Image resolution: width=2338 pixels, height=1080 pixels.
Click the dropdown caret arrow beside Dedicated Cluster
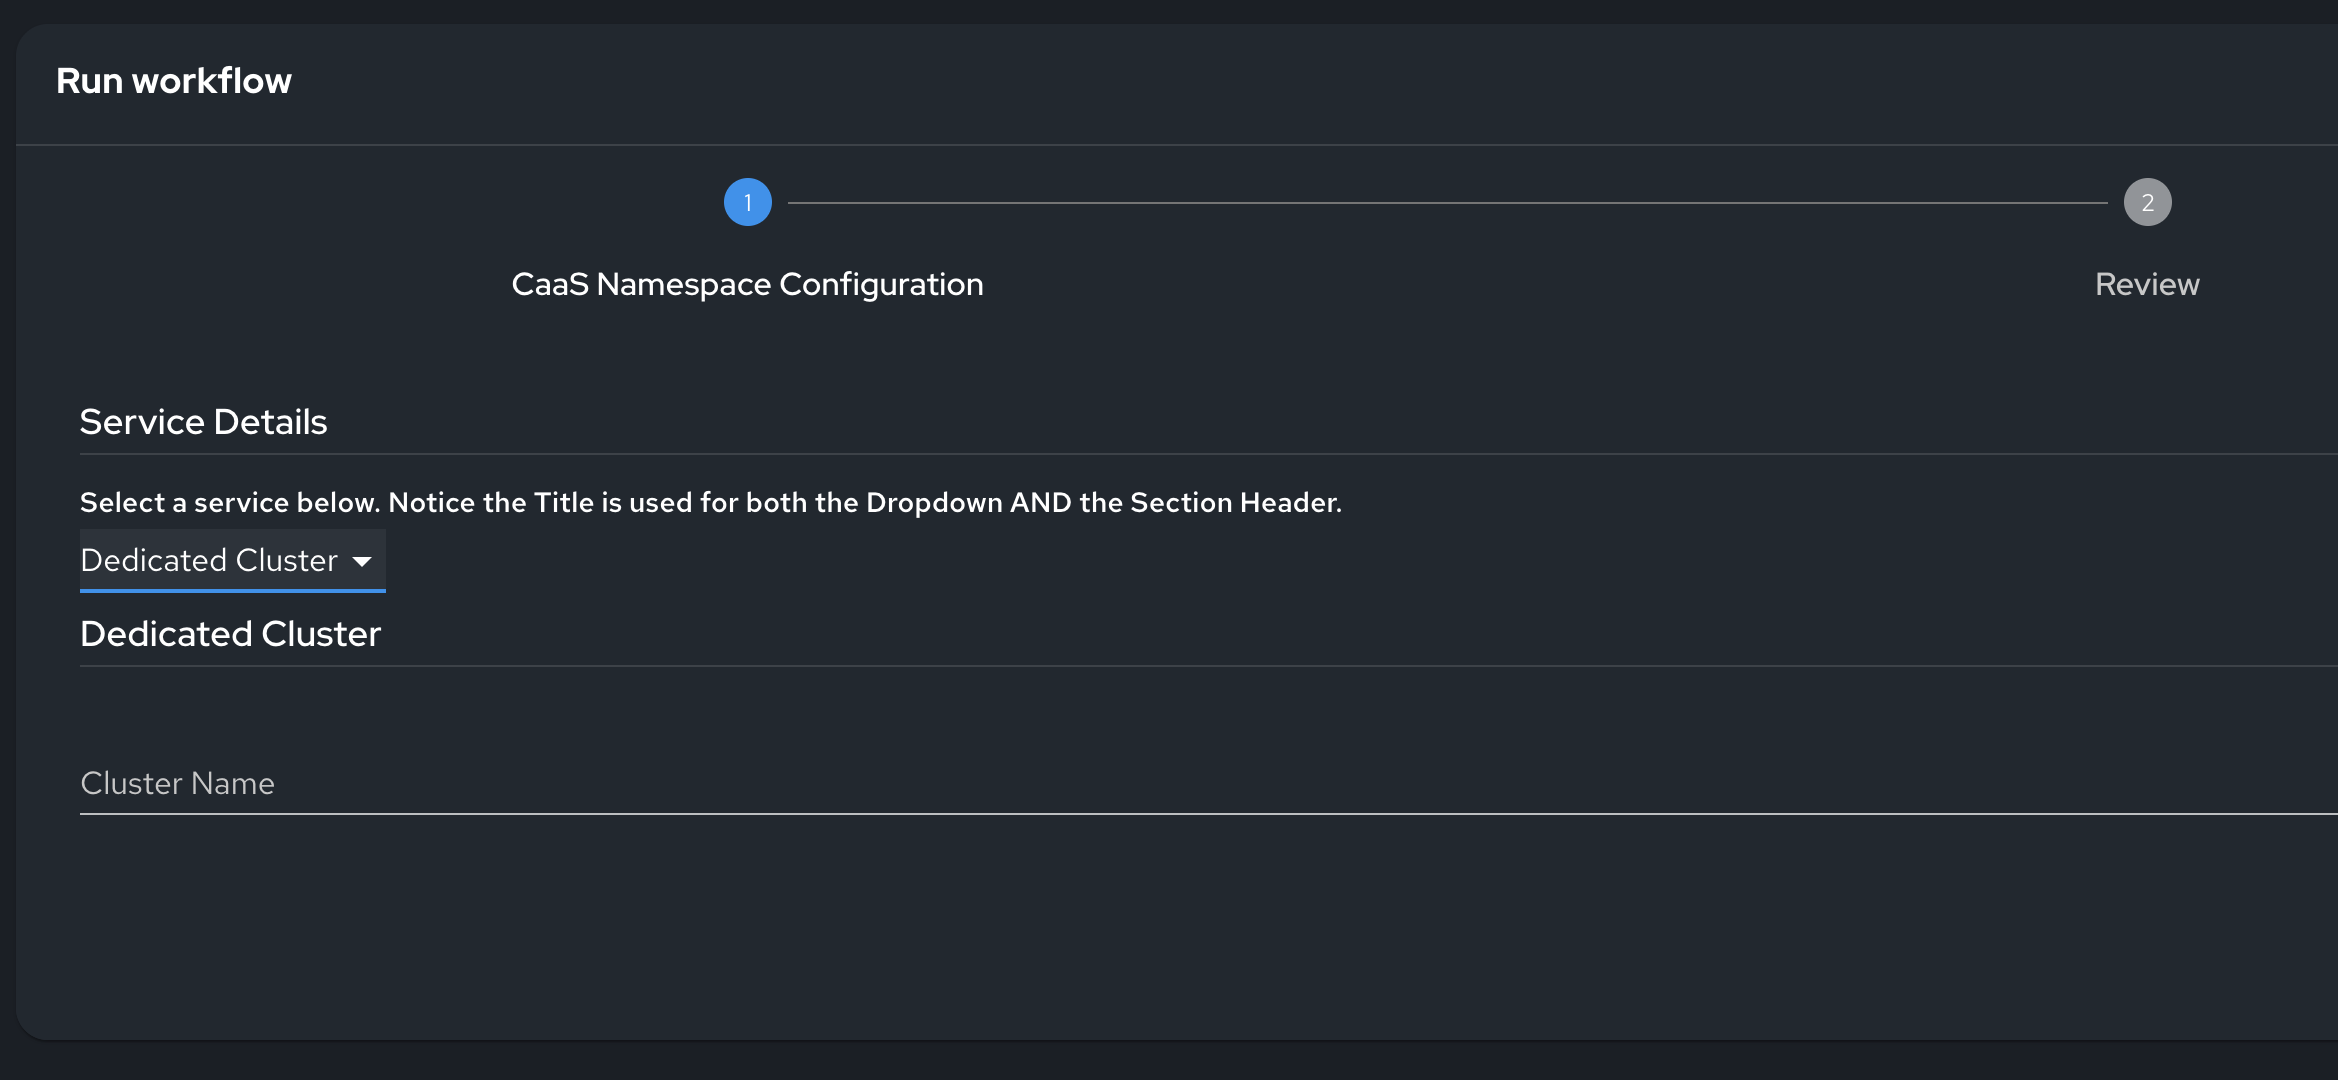click(x=362, y=561)
